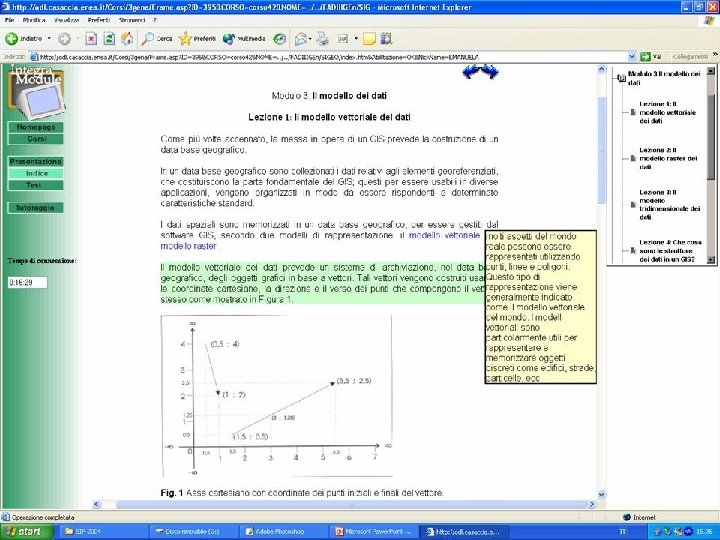This screenshot has height=540, width=720.
Task: Open Test in the sidebar
Action: pyautogui.click(x=36, y=185)
